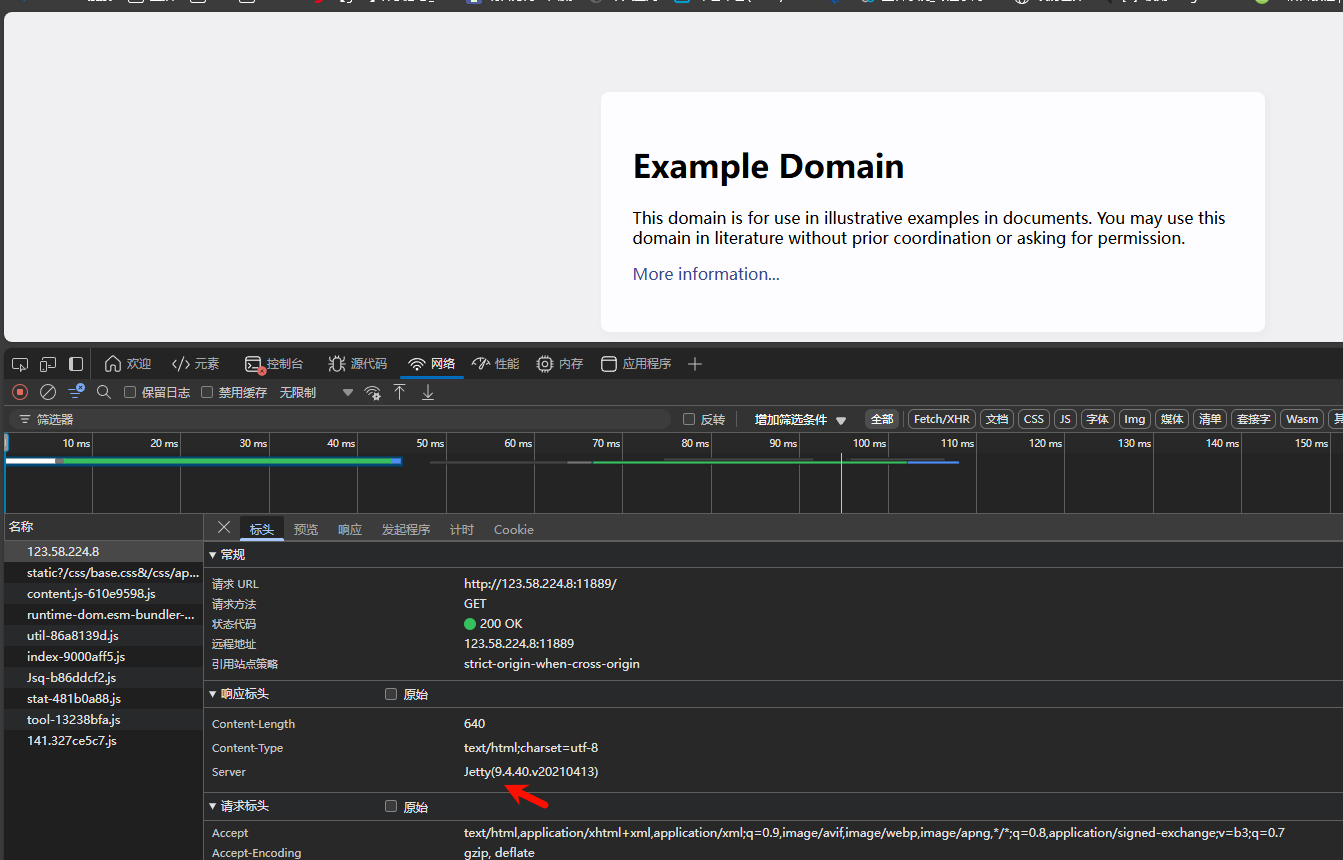Enable the 禁用缓存 checkbox
The height and width of the screenshot is (860, 1343).
[207, 392]
